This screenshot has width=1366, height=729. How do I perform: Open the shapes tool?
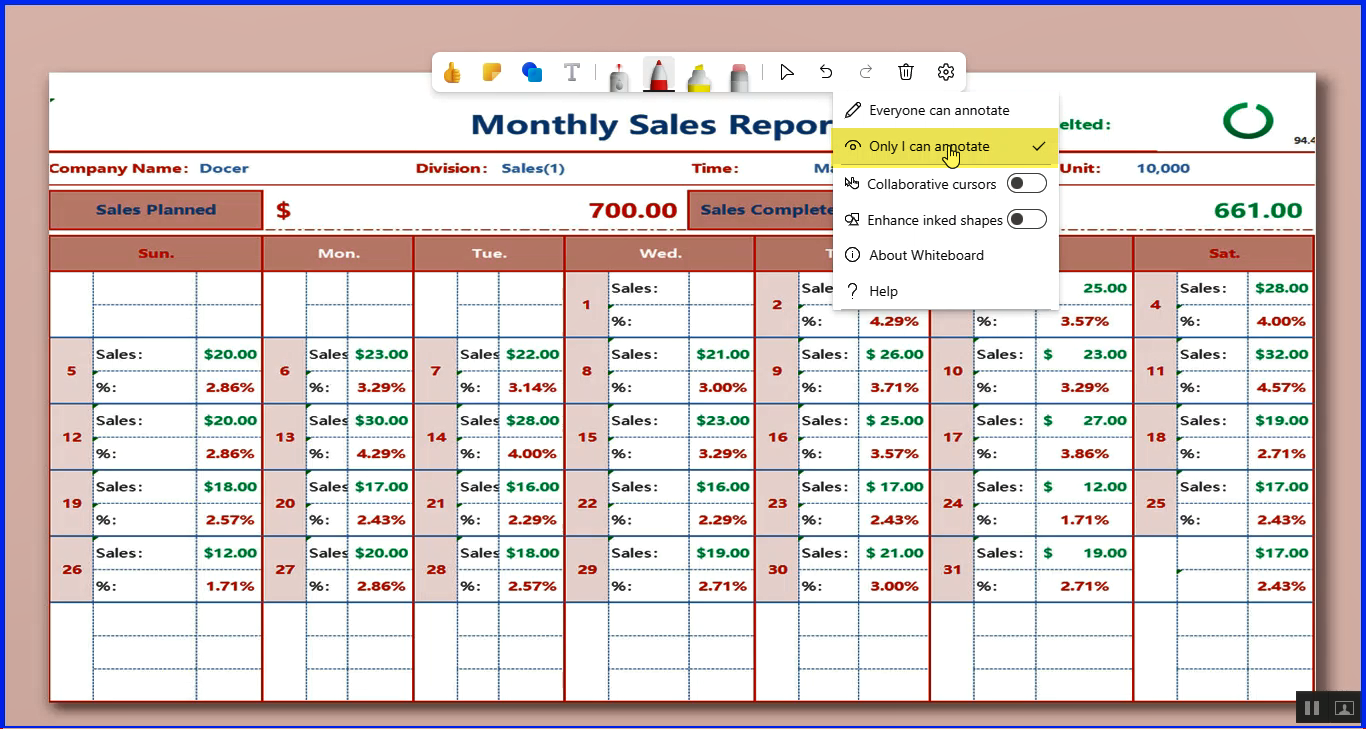pos(532,73)
